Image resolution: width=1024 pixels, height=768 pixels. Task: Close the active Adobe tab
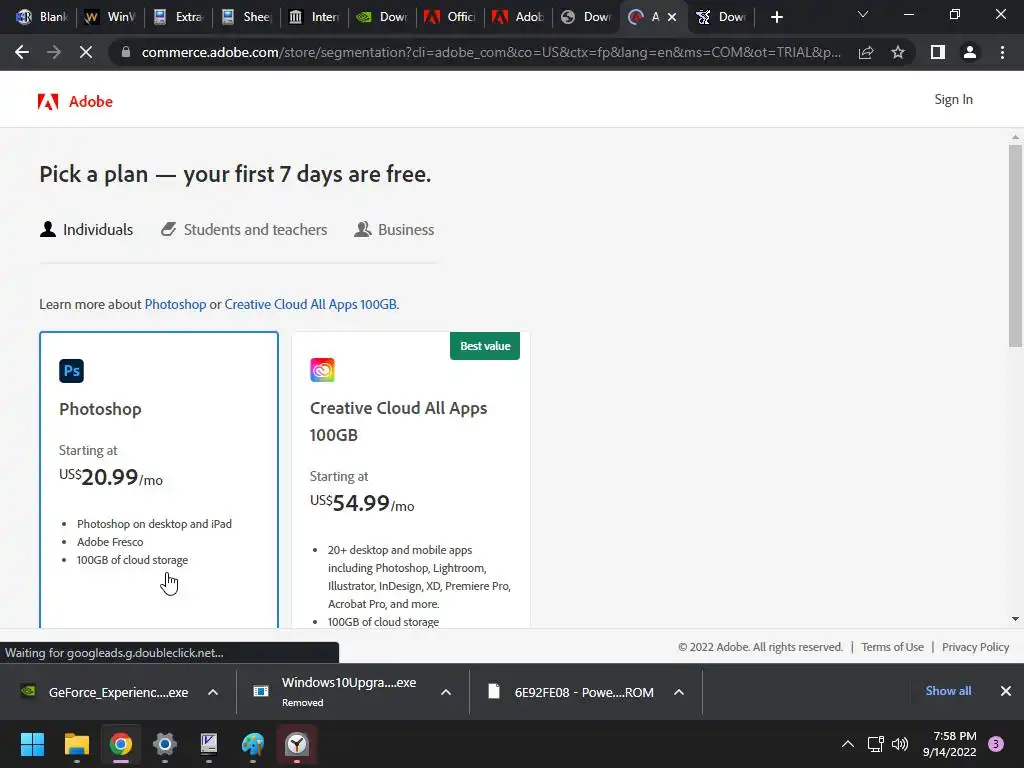click(x=672, y=17)
